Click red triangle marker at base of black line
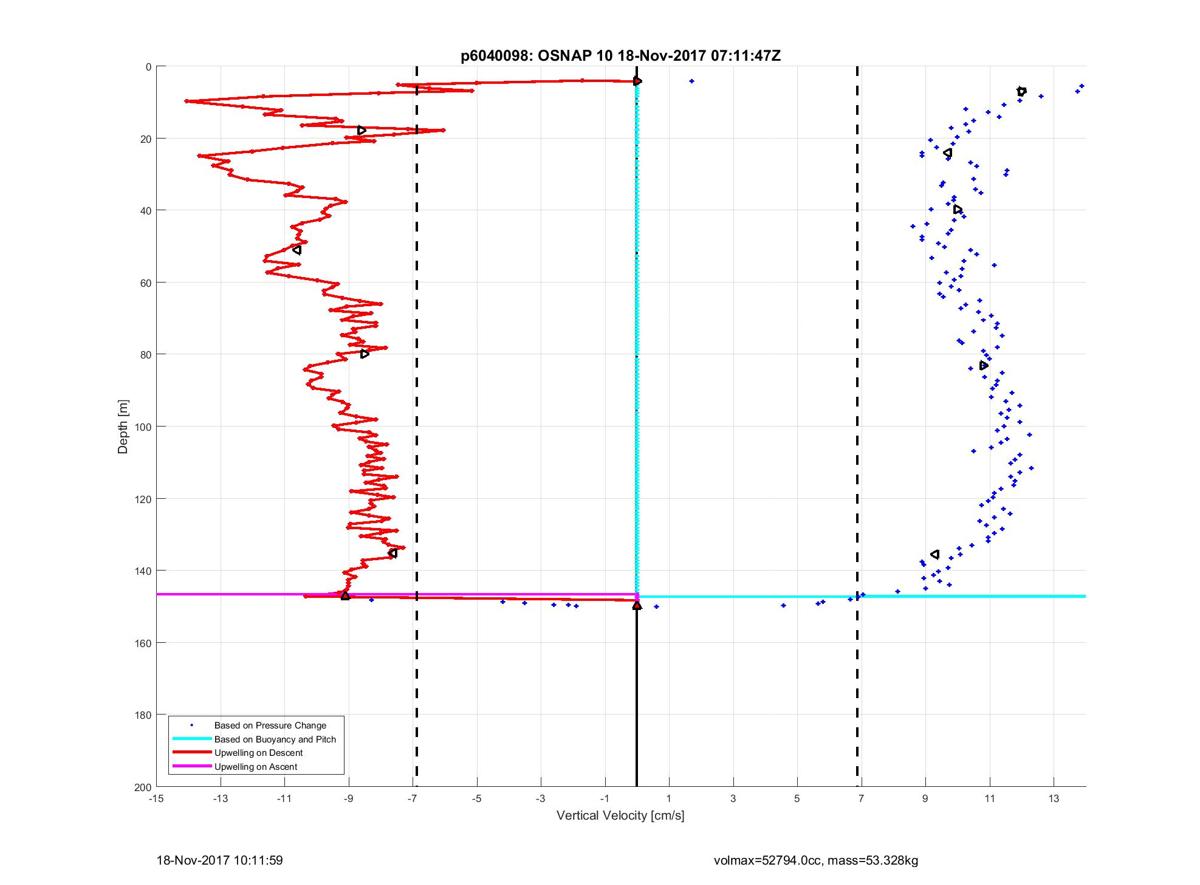The height and width of the screenshot is (885, 1200). click(637, 605)
